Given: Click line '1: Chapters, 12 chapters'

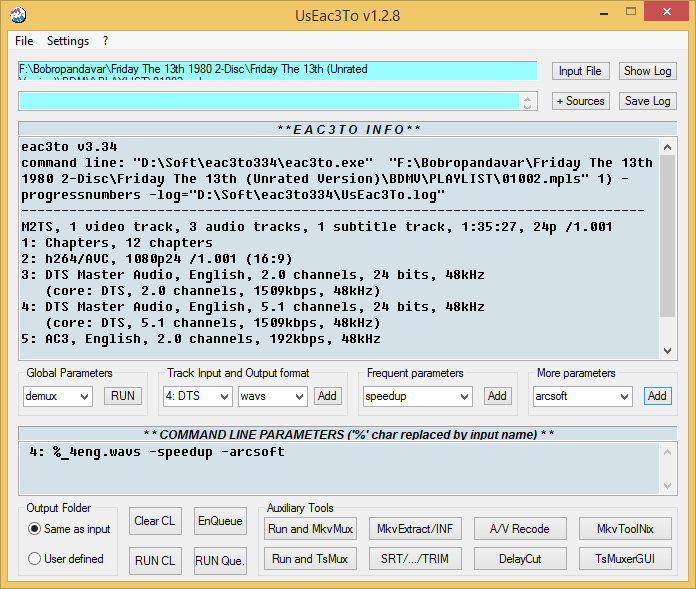Looking at the screenshot, I should (117, 243).
